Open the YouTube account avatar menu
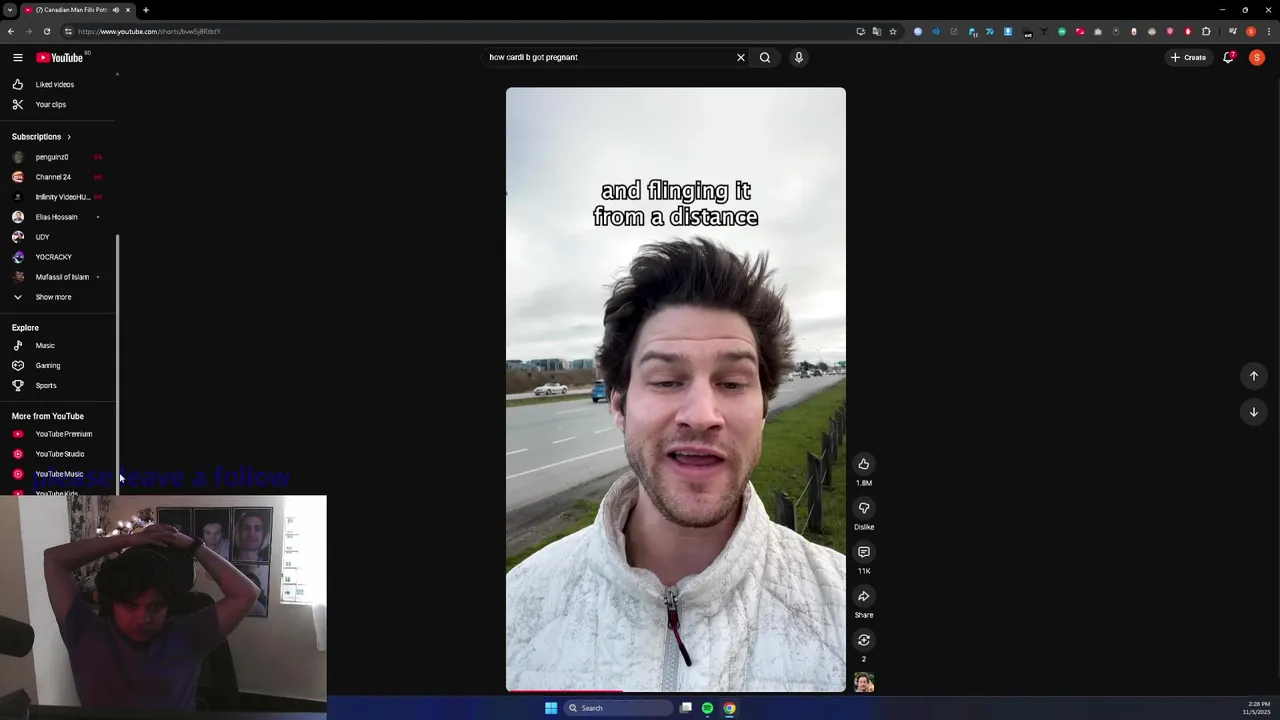Image resolution: width=1280 pixels, height=720 pixels. [1257, 57]
